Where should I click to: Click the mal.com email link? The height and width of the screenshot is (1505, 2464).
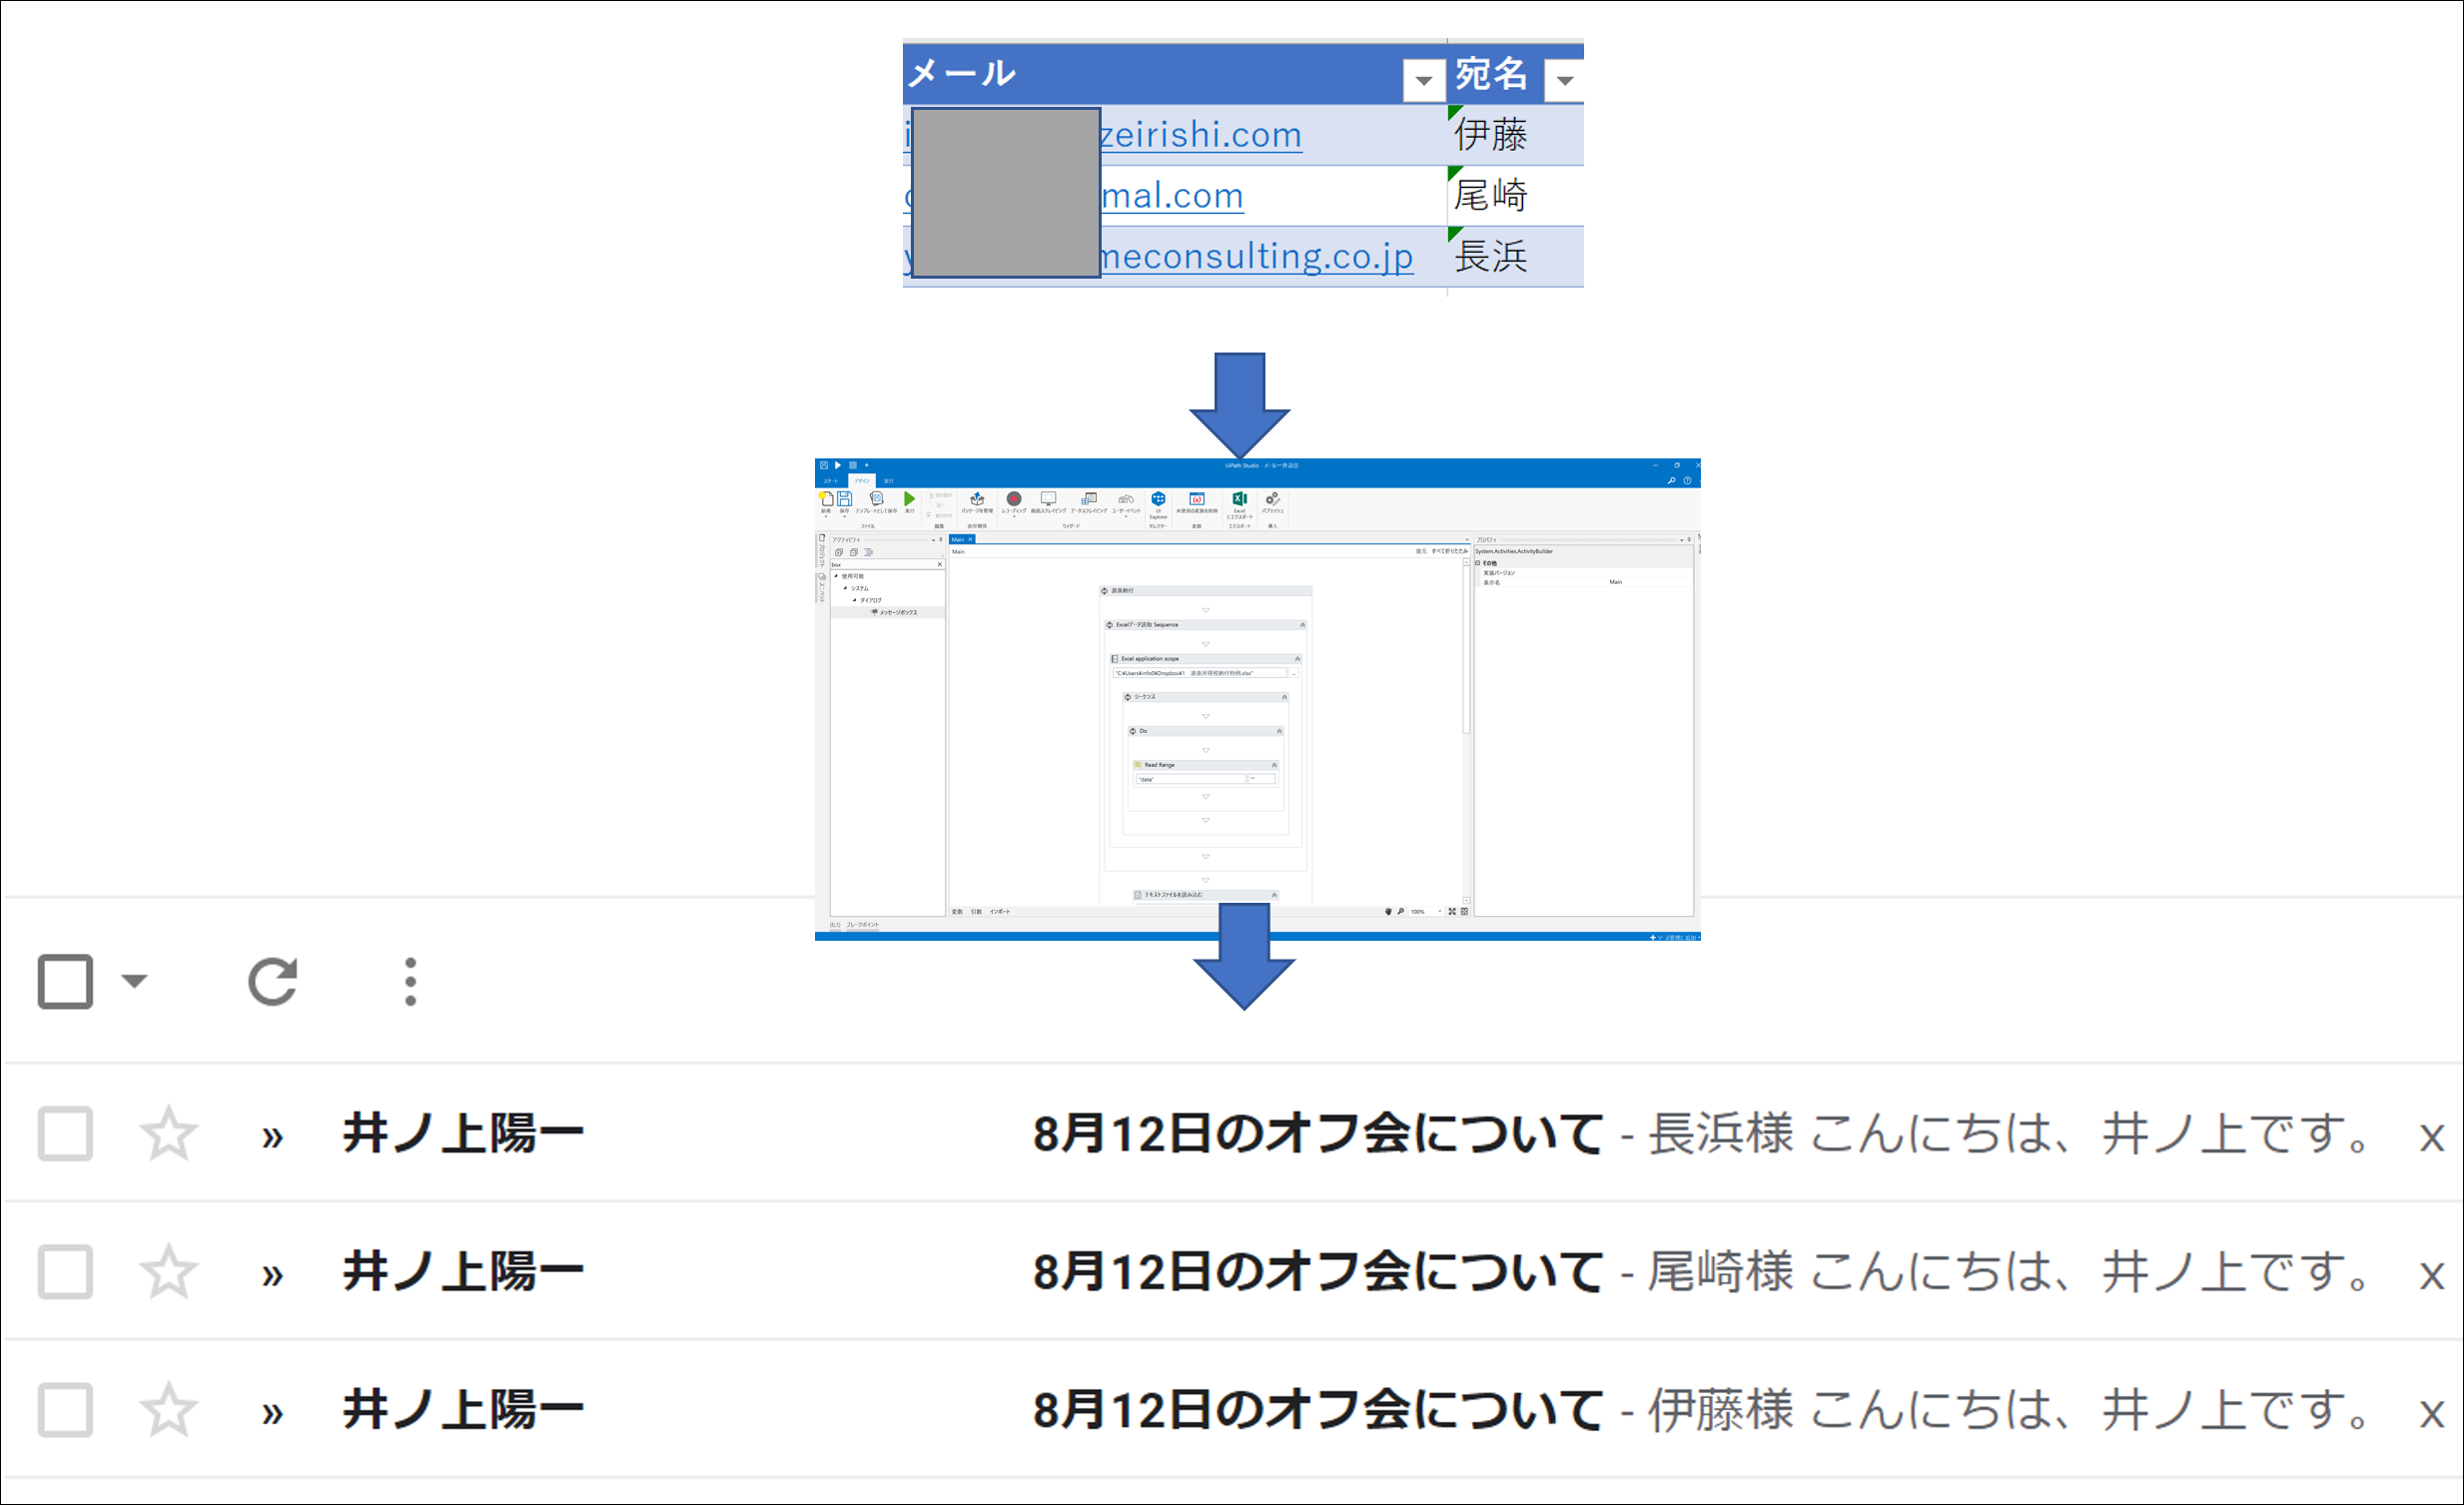click(x=1172, y=195)
